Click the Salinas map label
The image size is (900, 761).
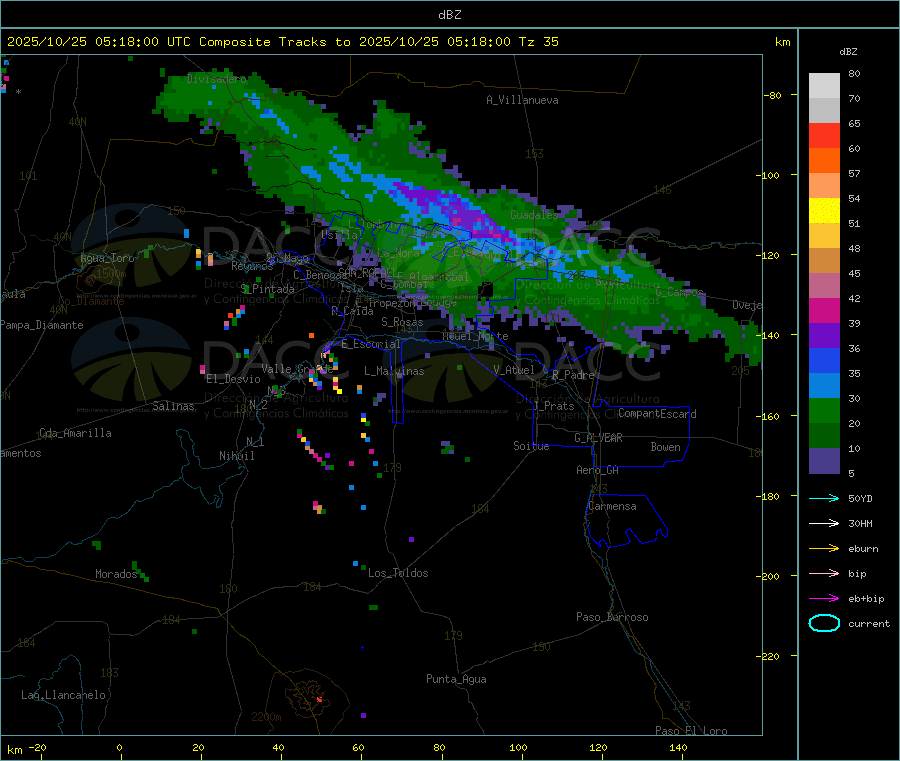(173, 406)
